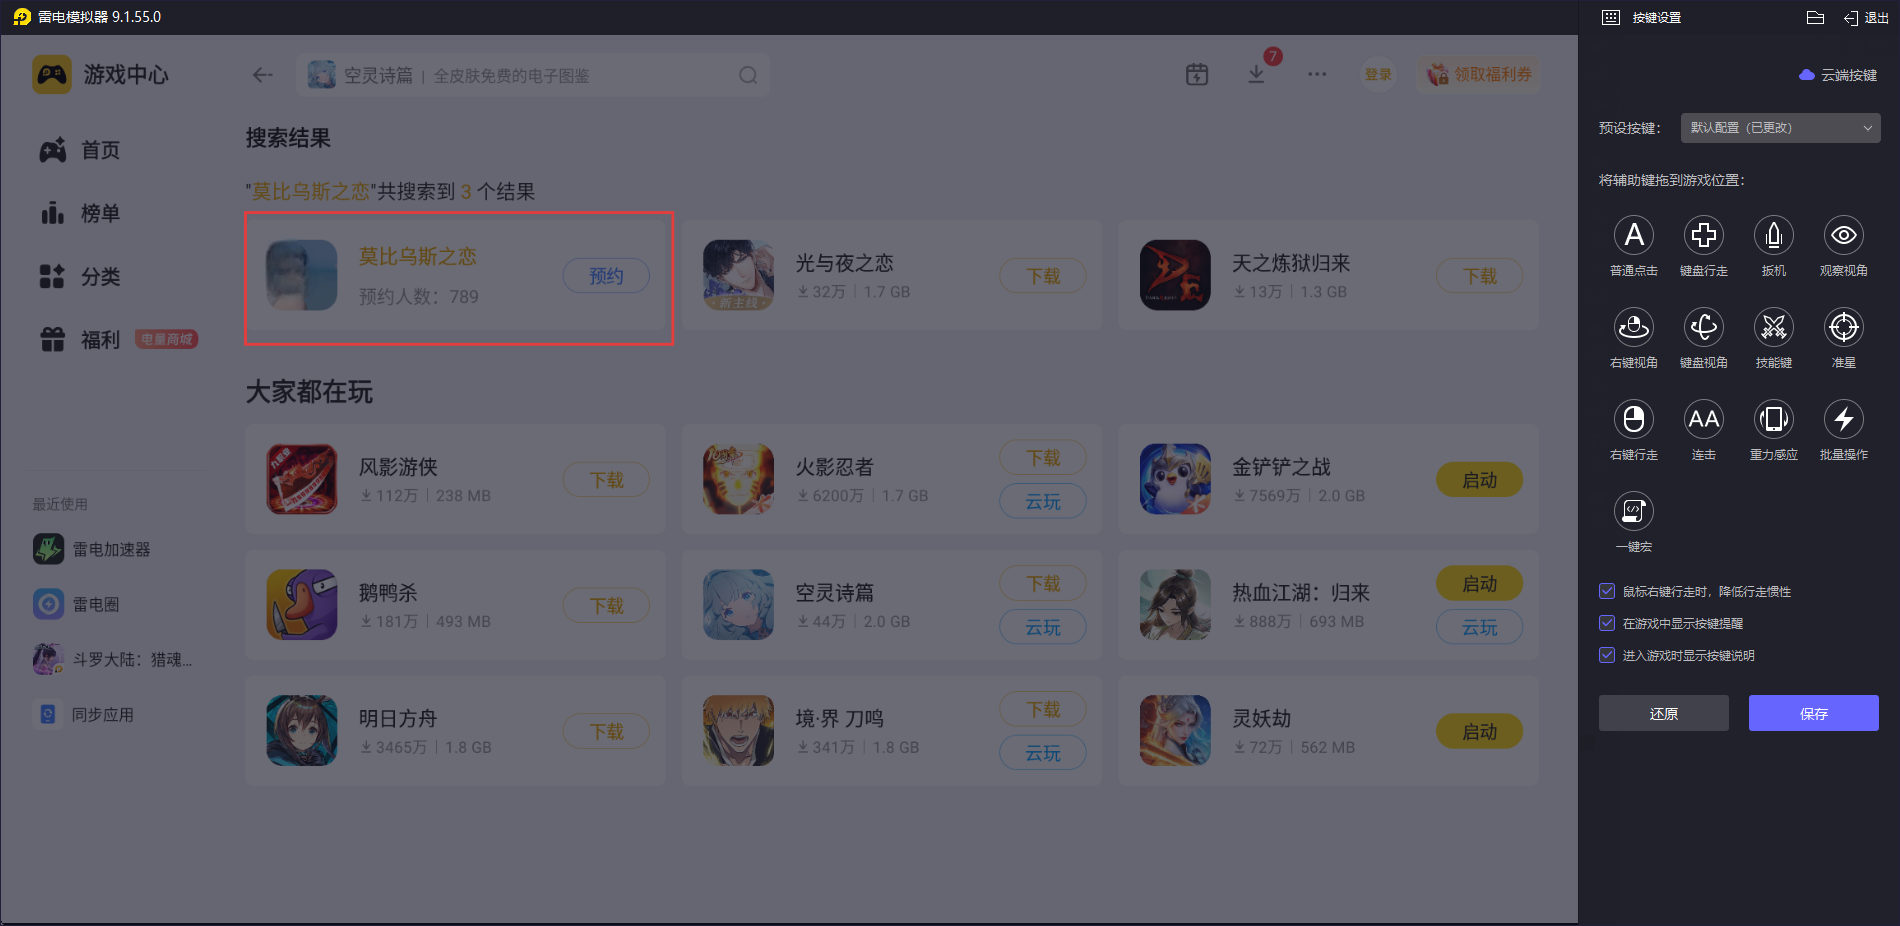Open the 预设按键 preset dropdown

tap(1780, 128)
